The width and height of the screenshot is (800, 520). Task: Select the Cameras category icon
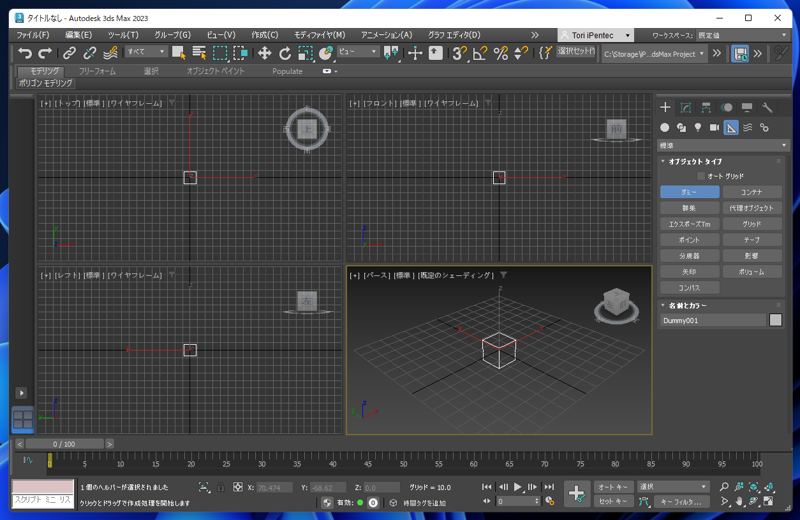point(714,128)
